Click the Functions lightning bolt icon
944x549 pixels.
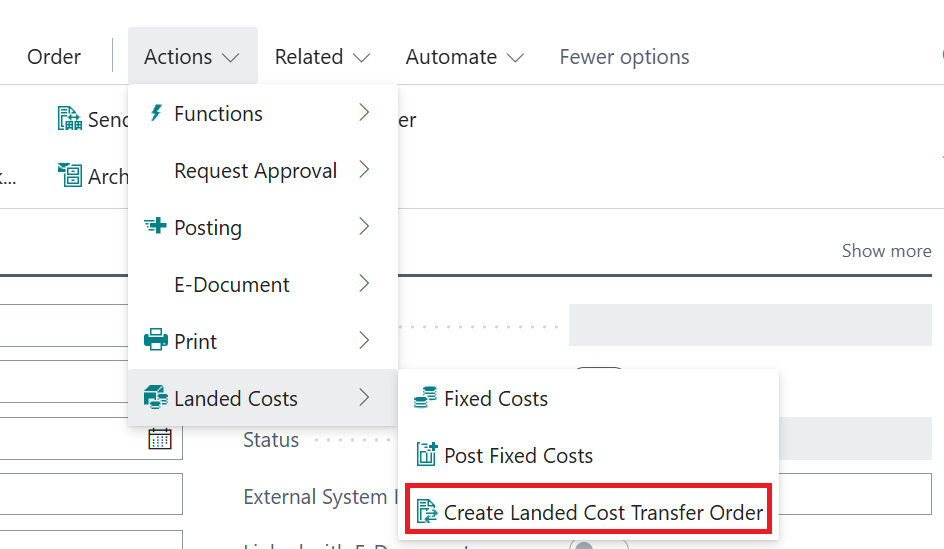(155, 113)
